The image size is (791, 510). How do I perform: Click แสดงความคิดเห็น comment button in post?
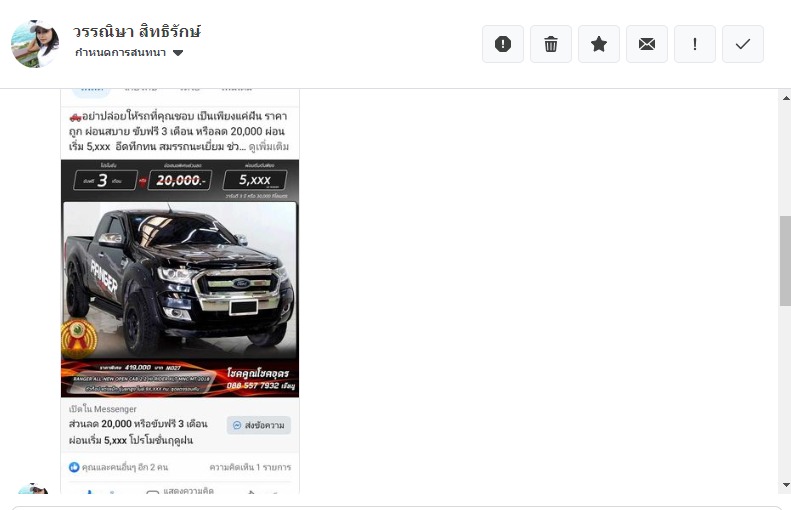[180, 490]
